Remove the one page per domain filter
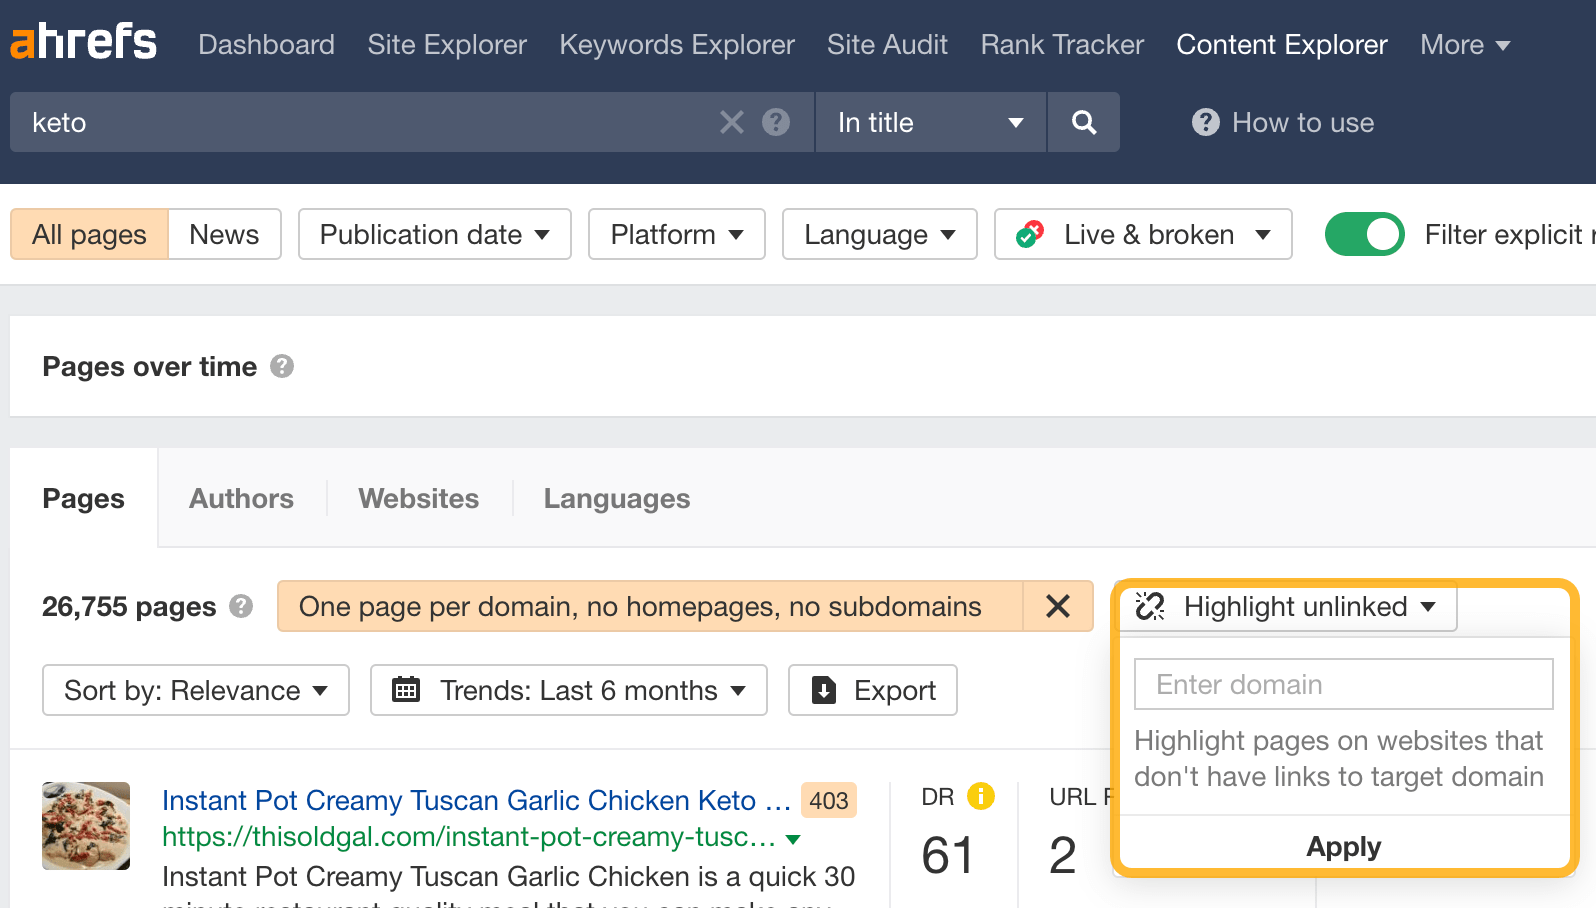 pos(1057,606)
